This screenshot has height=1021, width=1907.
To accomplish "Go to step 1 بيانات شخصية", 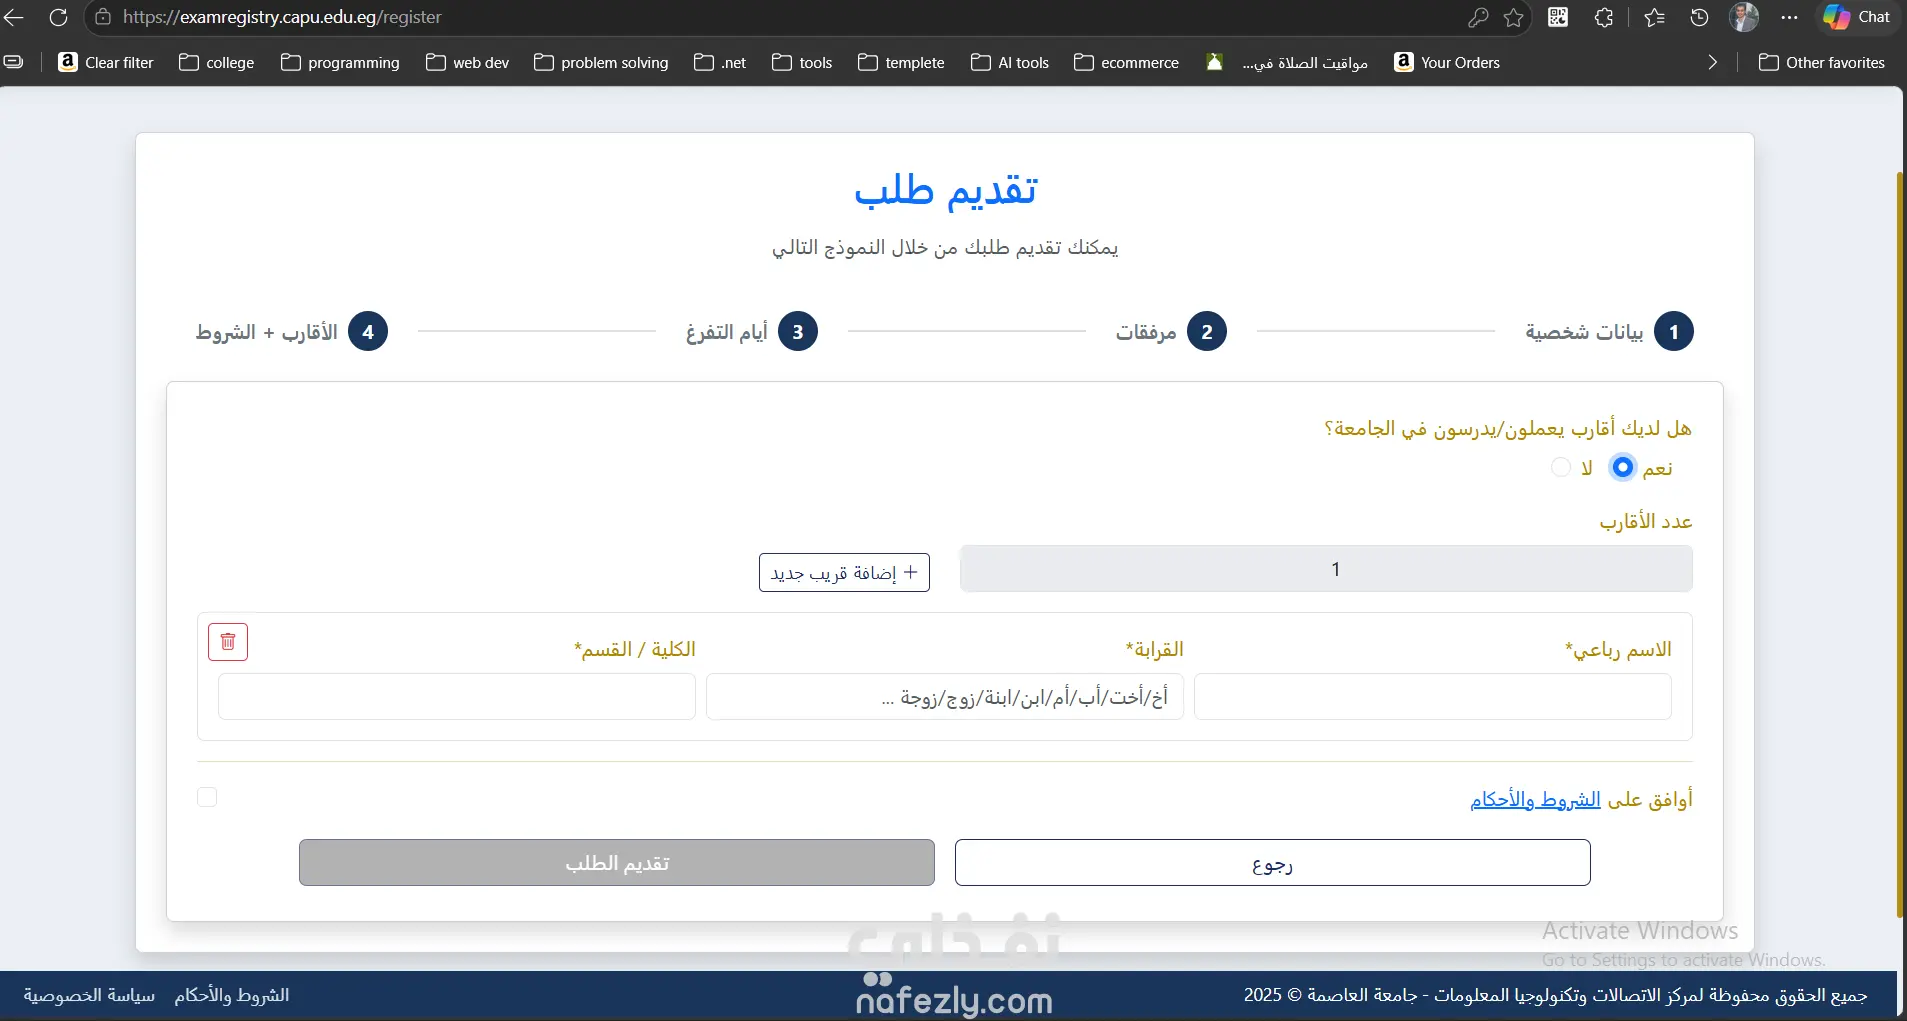I will click(1609, 332).
